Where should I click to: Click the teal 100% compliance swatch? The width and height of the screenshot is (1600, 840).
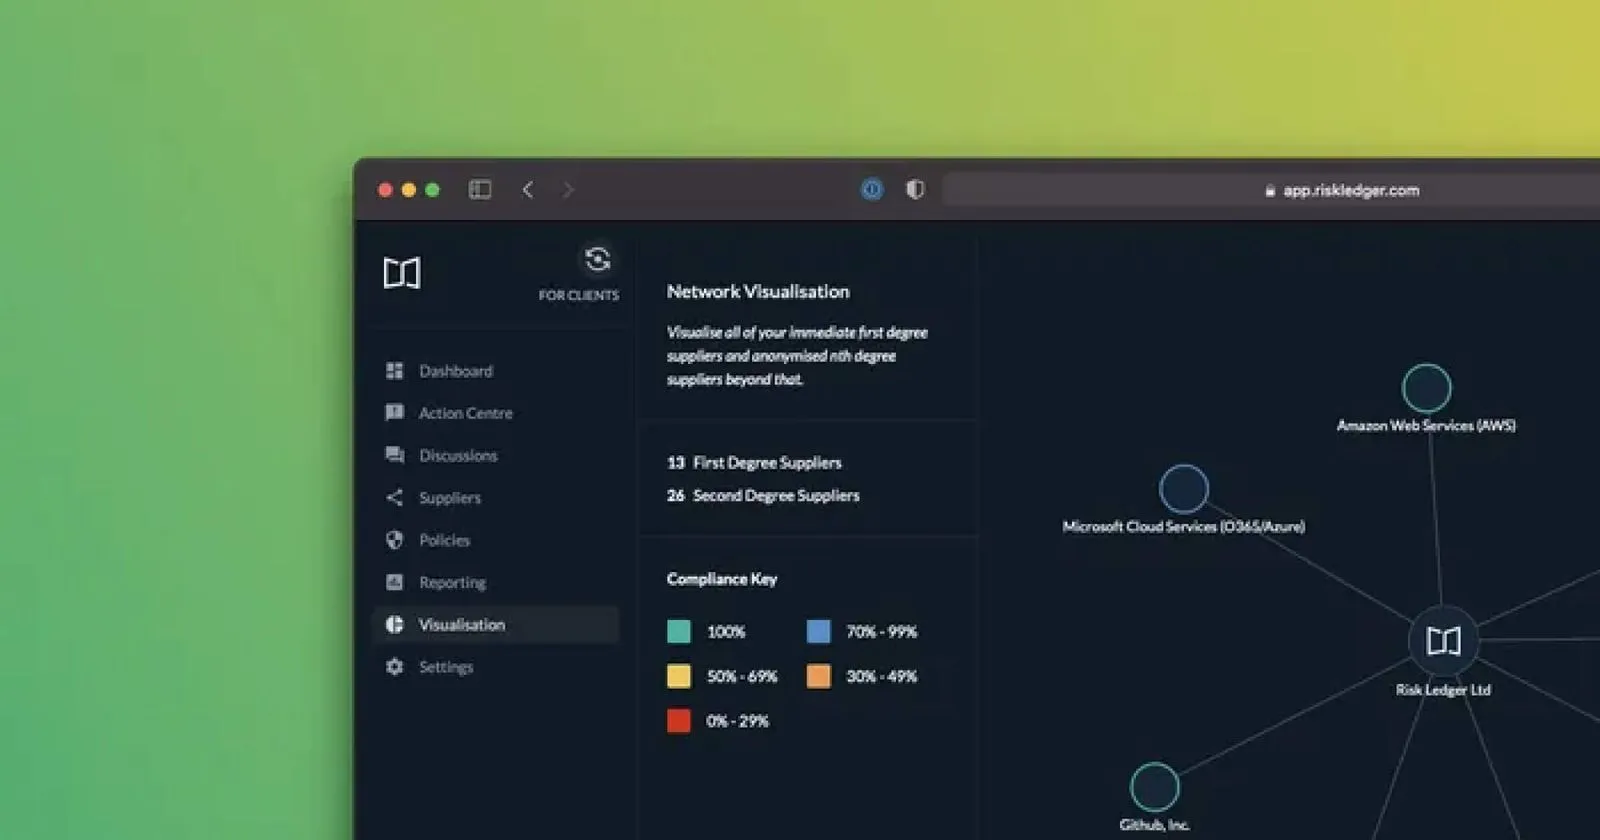[x=679, y=631]
